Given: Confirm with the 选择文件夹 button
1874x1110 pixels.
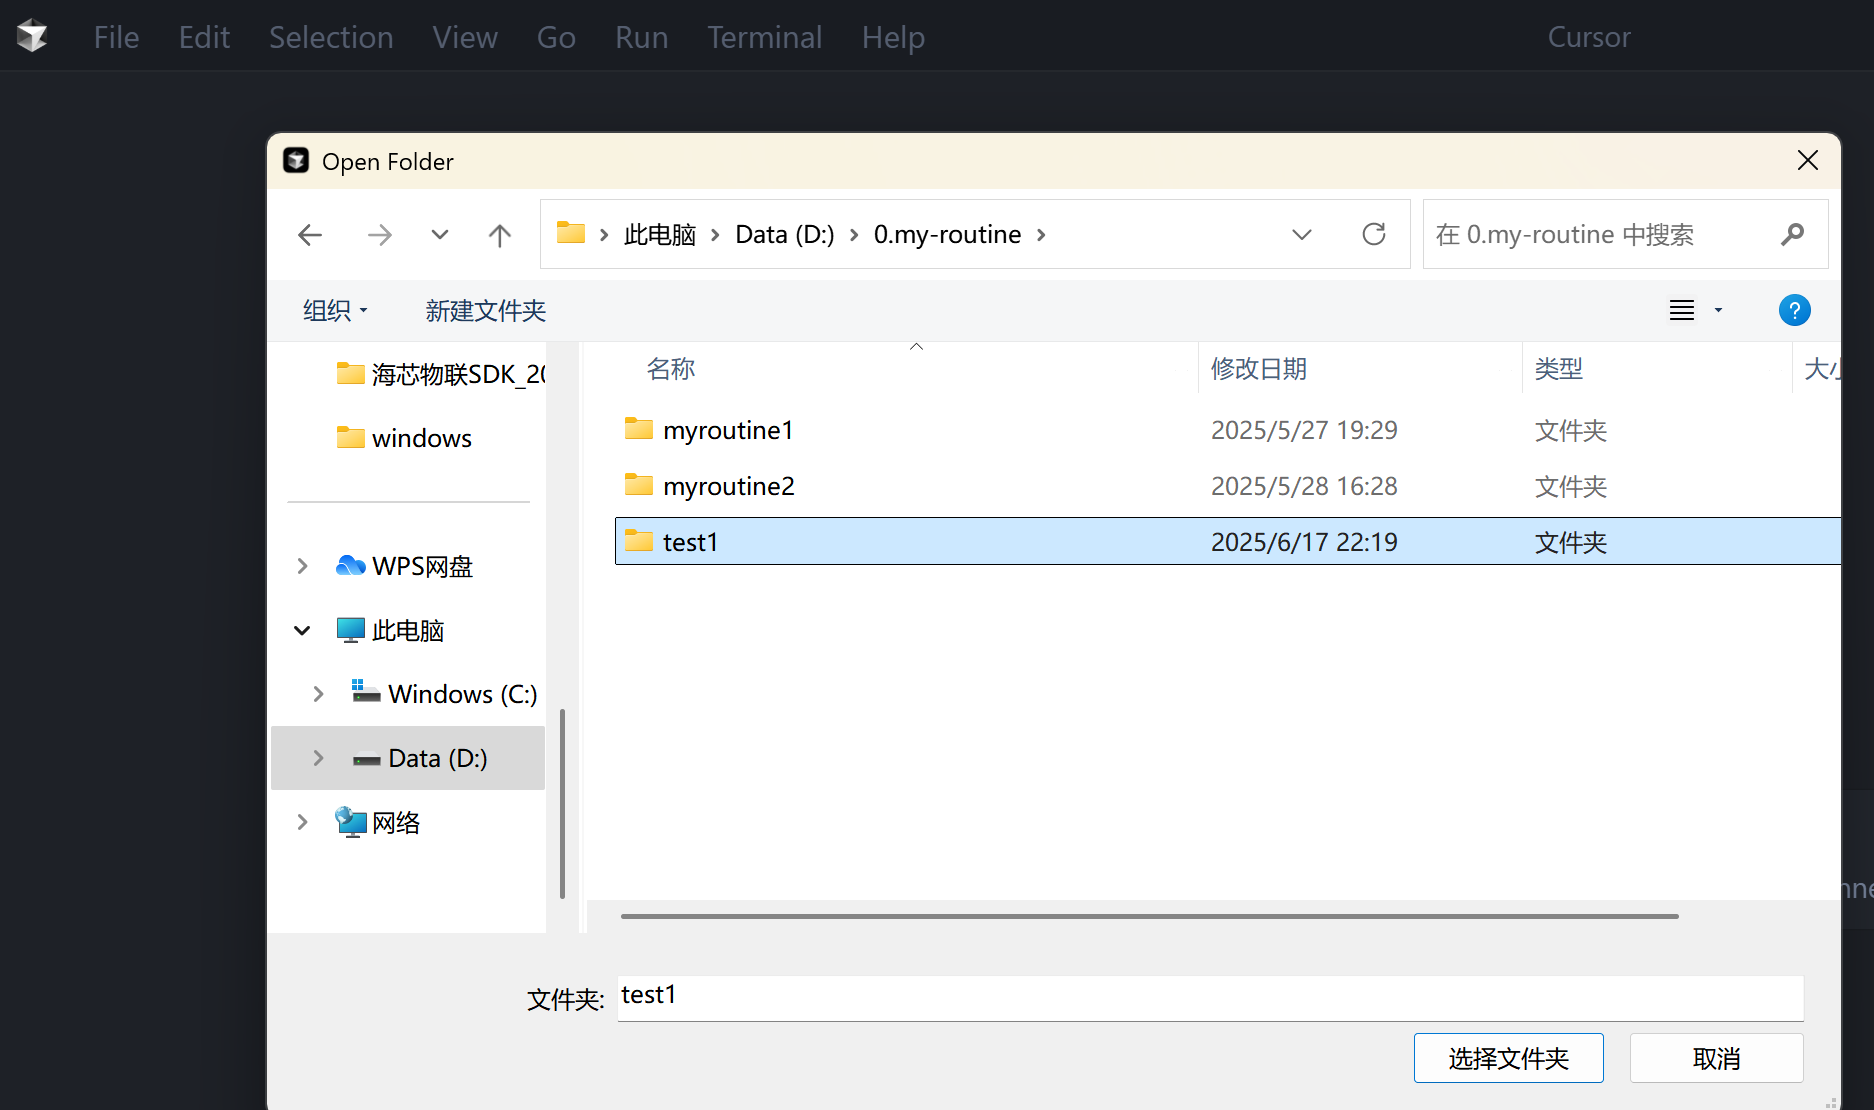Looking at the screenshot, I should 1509,1058.
